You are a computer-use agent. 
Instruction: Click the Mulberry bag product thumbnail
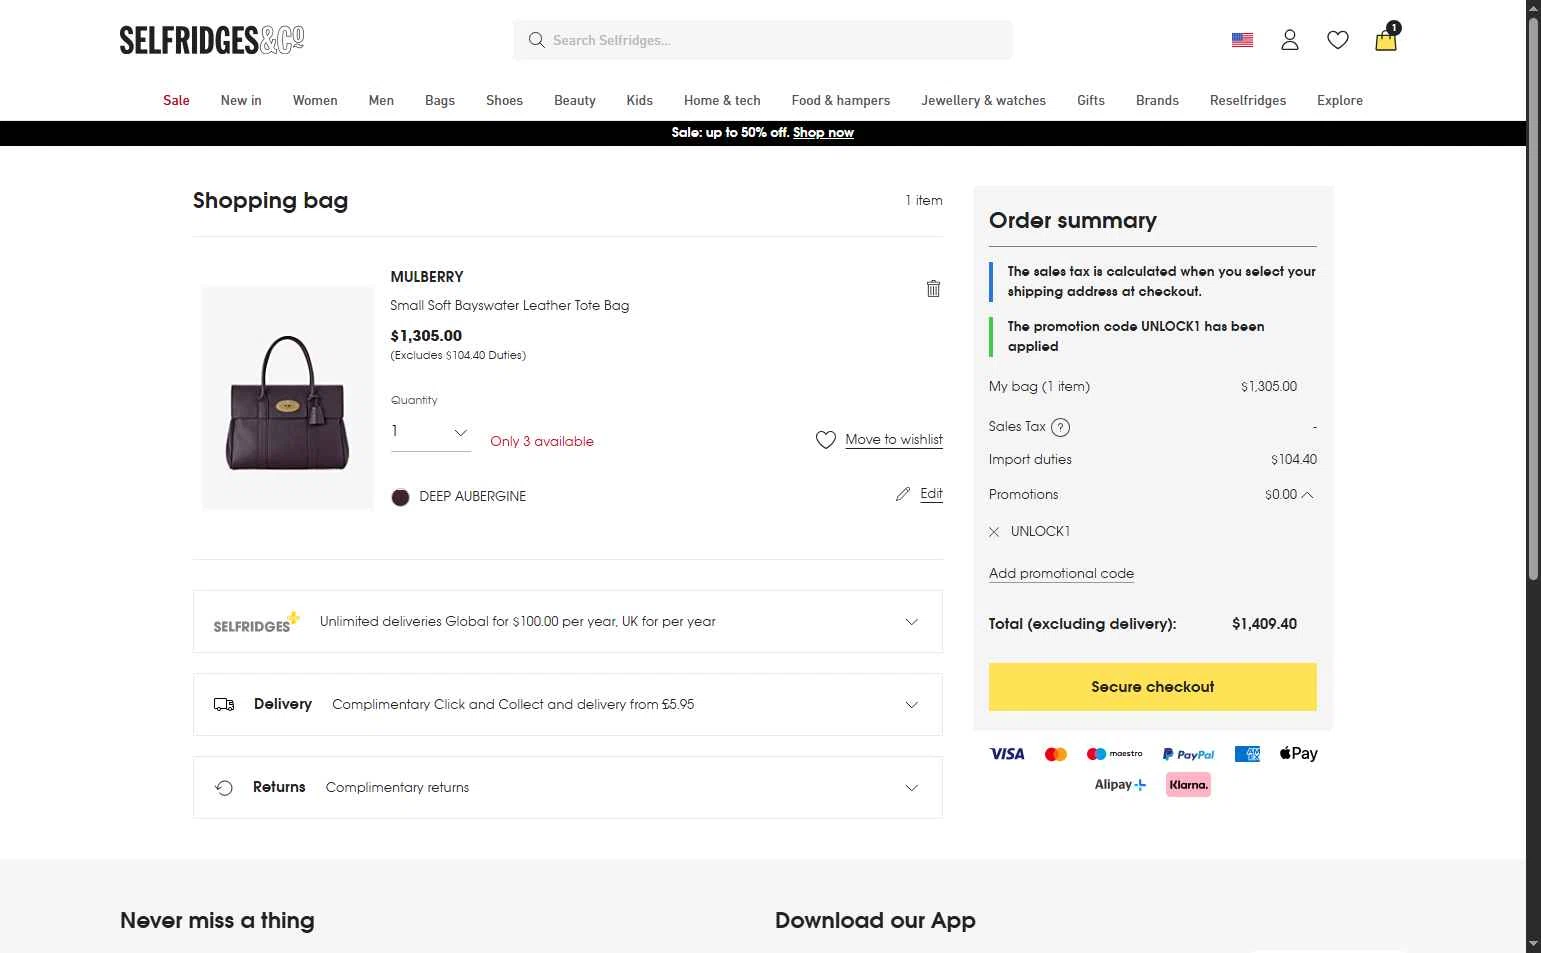coord(288,398)
